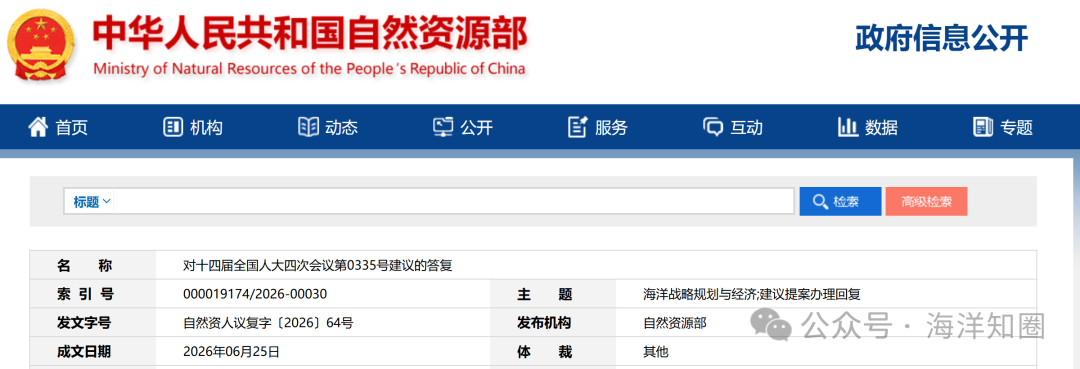This screenshot has height=369, width=1080.
Task: Click the bar chart icon beside 数据
Action: click(847, 127)
